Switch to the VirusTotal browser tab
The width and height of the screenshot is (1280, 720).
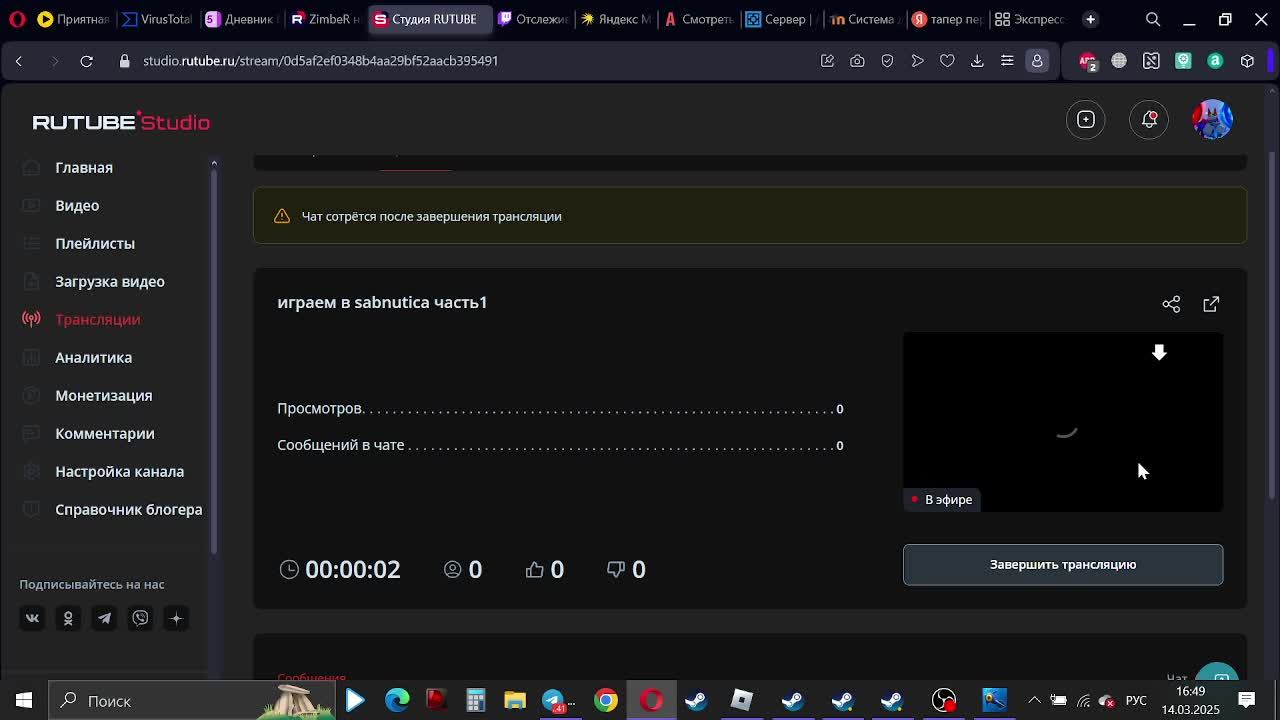(157, 19)
